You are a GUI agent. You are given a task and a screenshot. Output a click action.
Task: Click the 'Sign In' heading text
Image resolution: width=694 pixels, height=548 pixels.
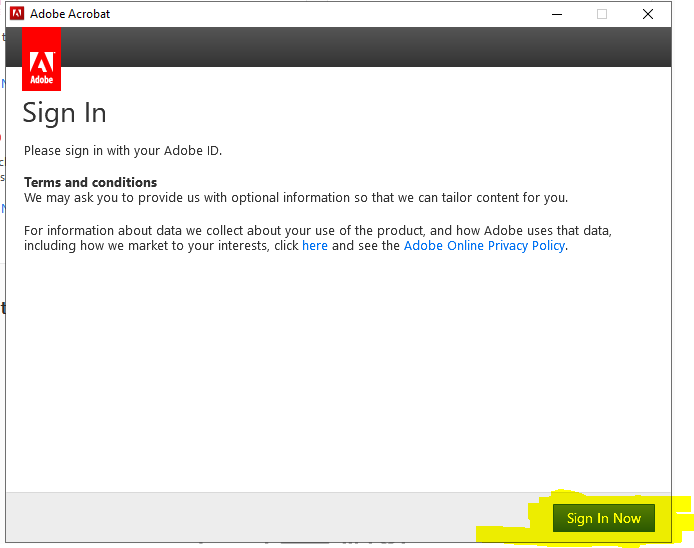coord(65,113)
